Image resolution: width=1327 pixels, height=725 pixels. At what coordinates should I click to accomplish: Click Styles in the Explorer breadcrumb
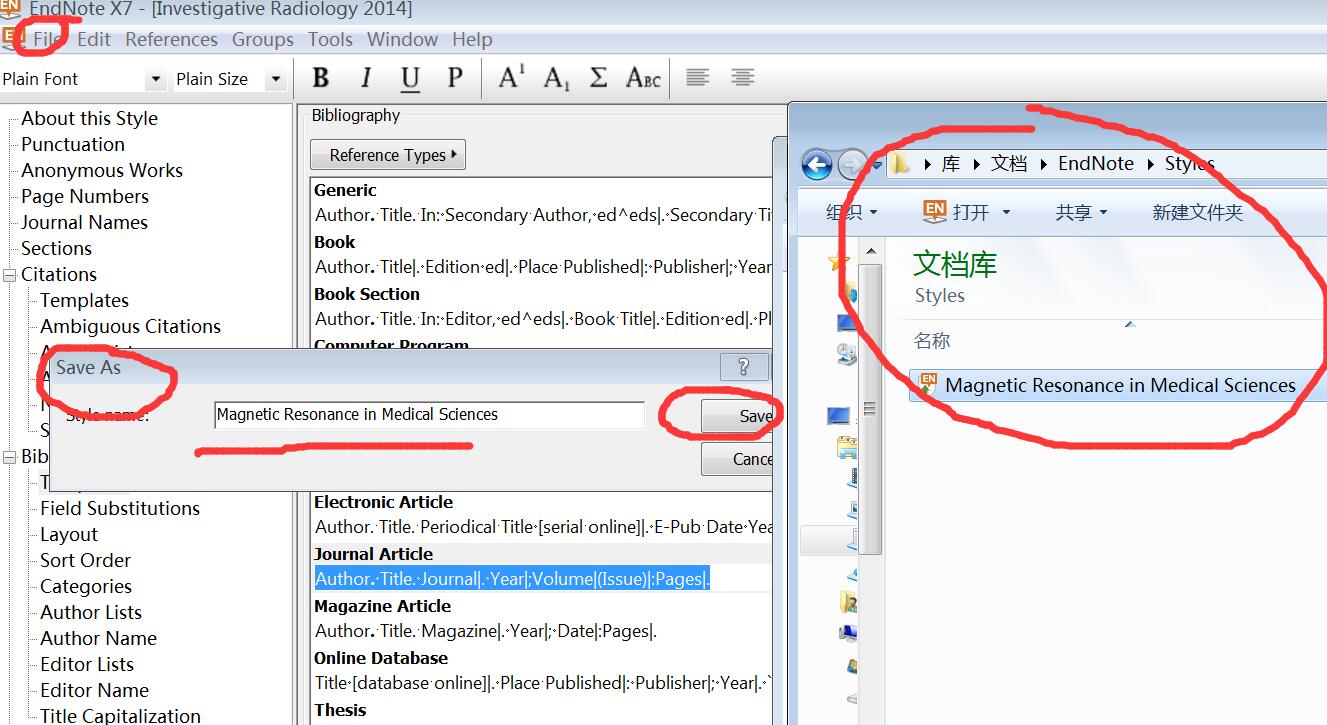1189,164
